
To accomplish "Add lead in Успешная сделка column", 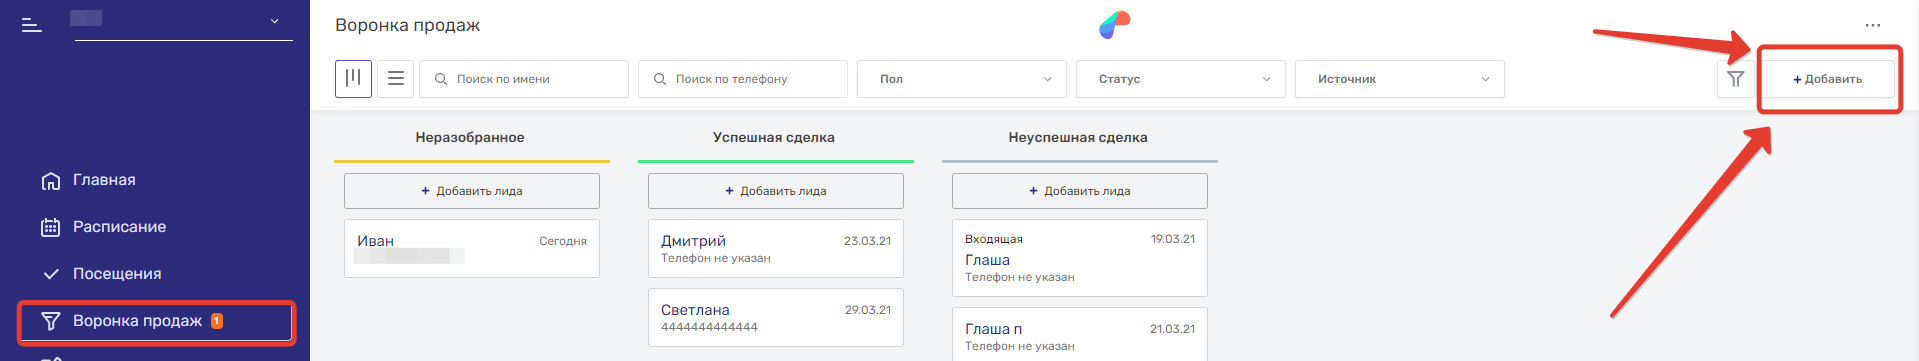I will [x=776, y=191].
